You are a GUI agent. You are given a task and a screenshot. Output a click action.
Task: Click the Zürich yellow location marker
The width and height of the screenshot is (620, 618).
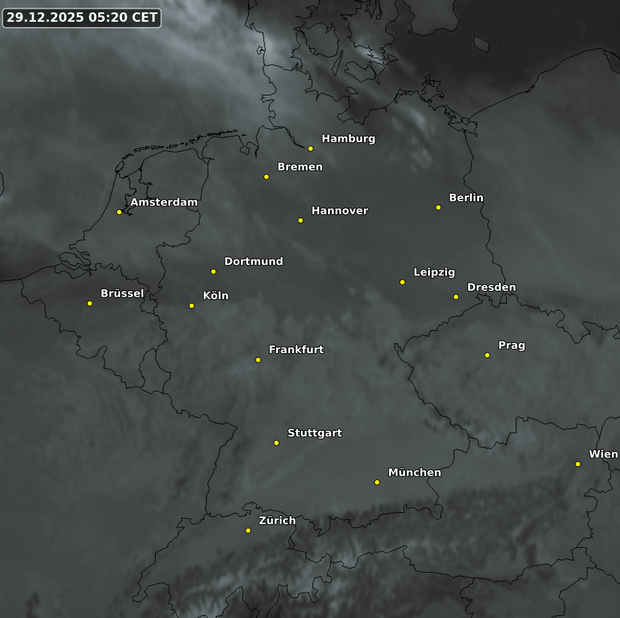(x=248, y=531)
